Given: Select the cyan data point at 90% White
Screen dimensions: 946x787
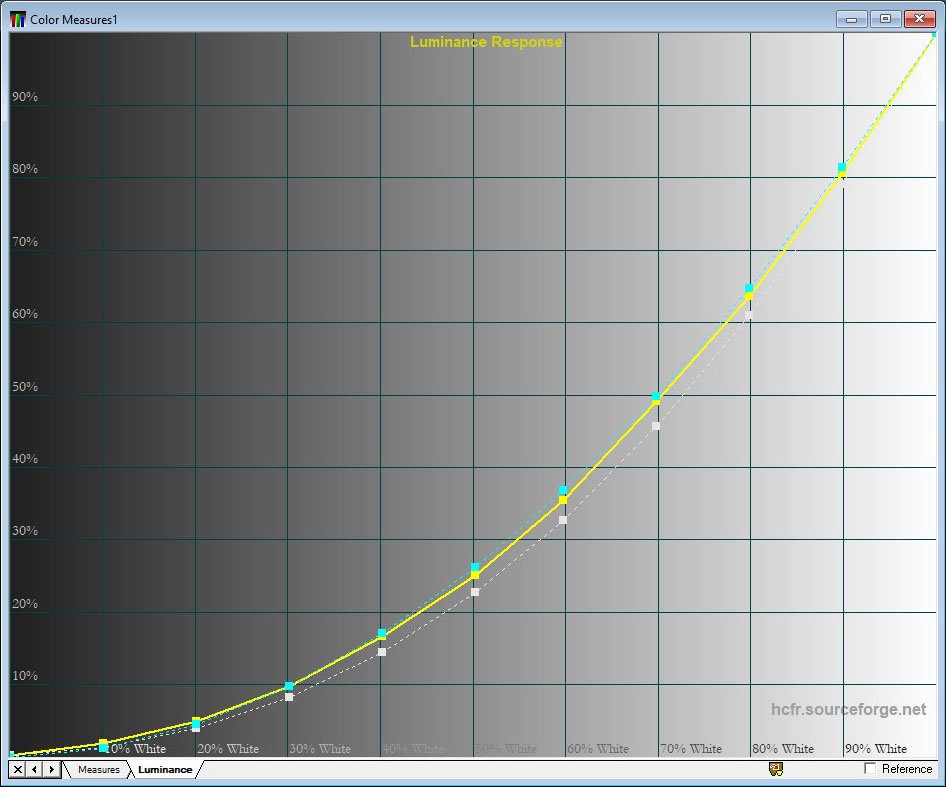Looking at the screenshot, I should tap(842, 167).
